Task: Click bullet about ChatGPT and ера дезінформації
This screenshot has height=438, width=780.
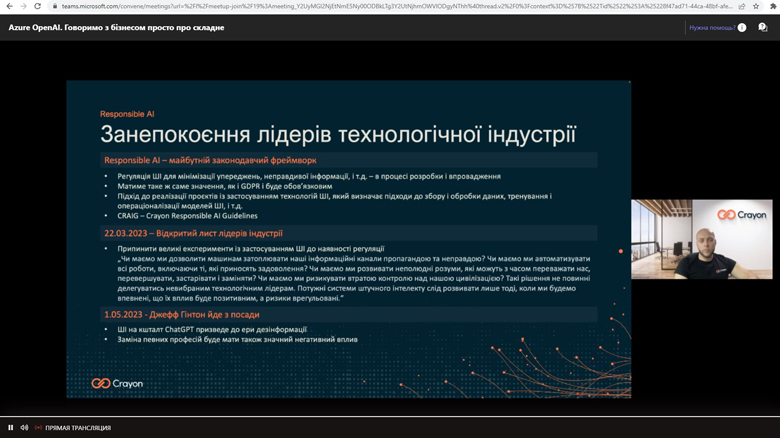Action: [x=212, y=329]
